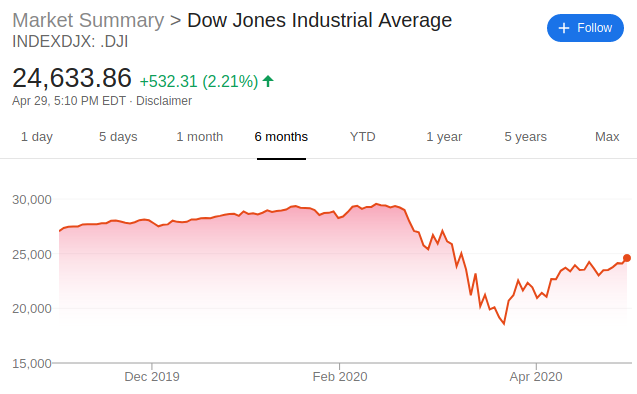Click the Feb 2020 axis marker
Image resolution: width=637 pixels, height=394 pixels.
340,377
